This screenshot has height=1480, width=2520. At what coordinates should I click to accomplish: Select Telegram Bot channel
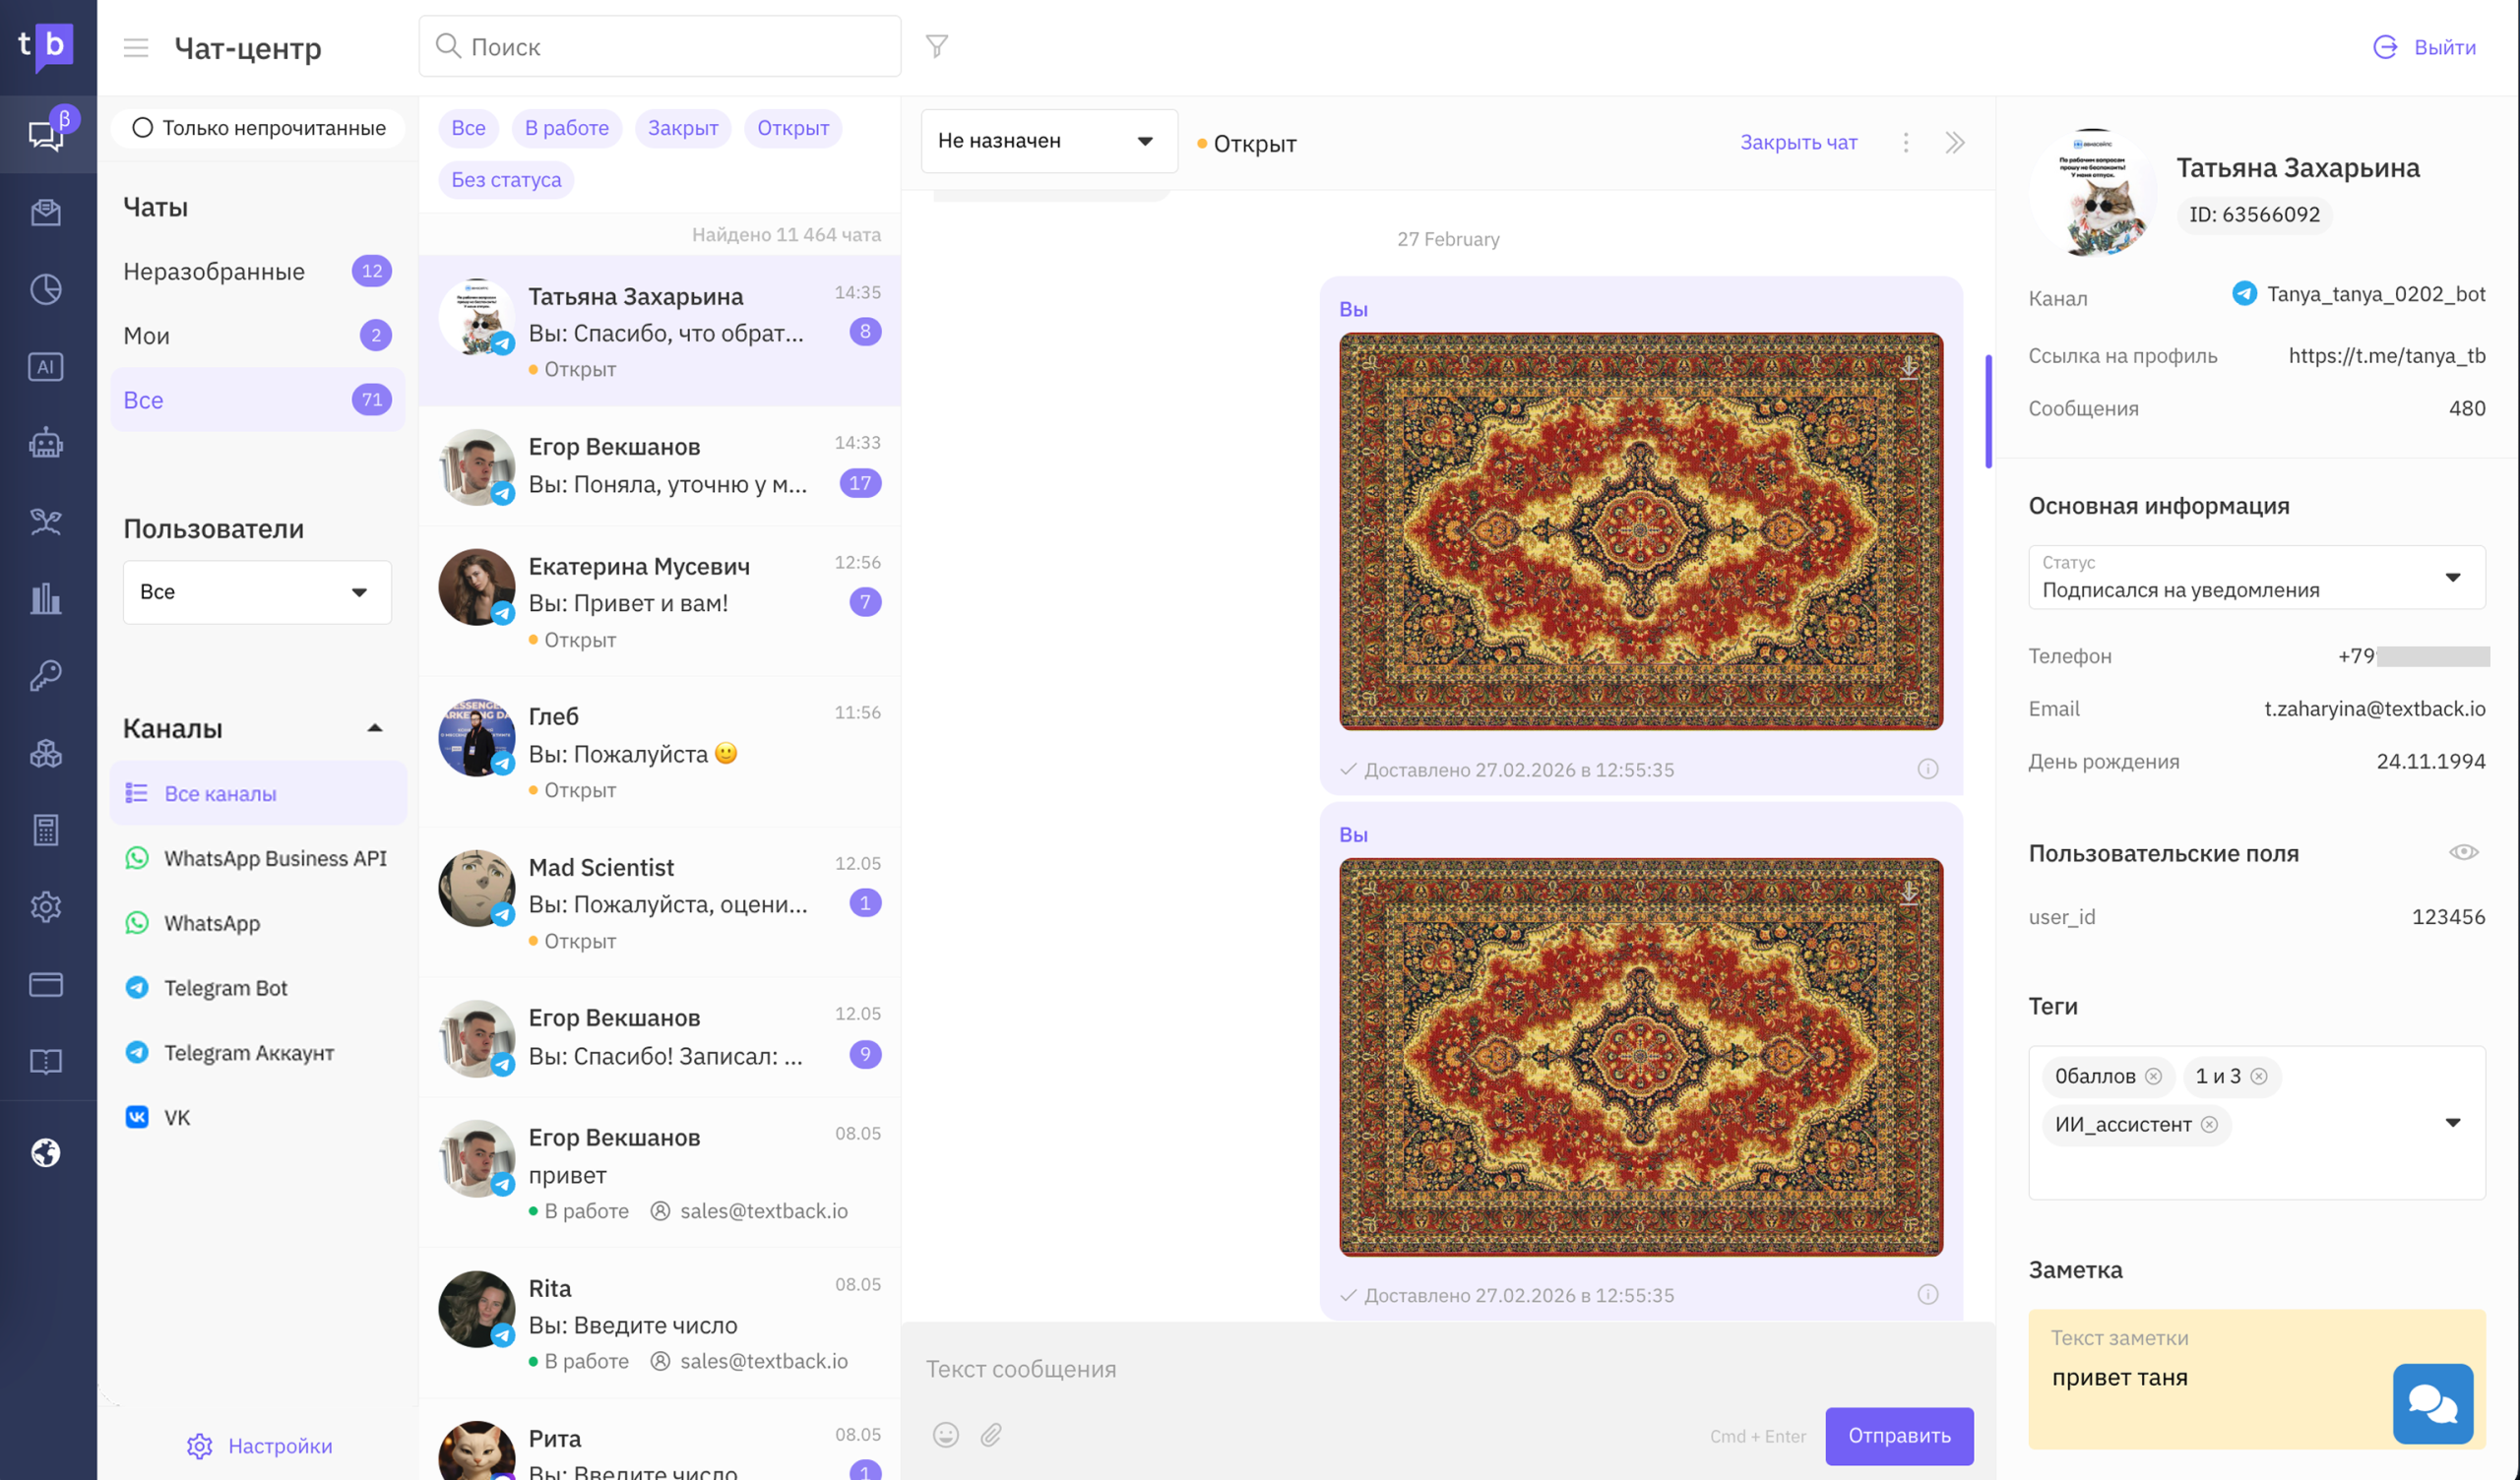[225, 987]
